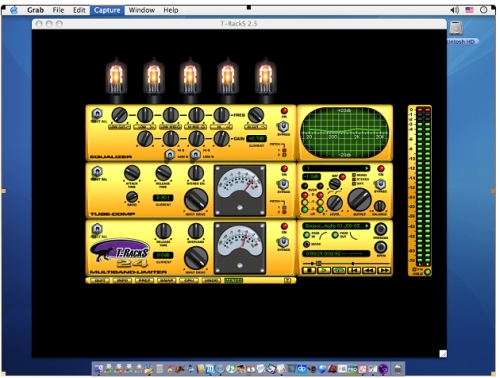This screenshot has width=500, height=378.
Task: Stop playback with the stop button
Action: pyautogui.click(x=309, y=270)
